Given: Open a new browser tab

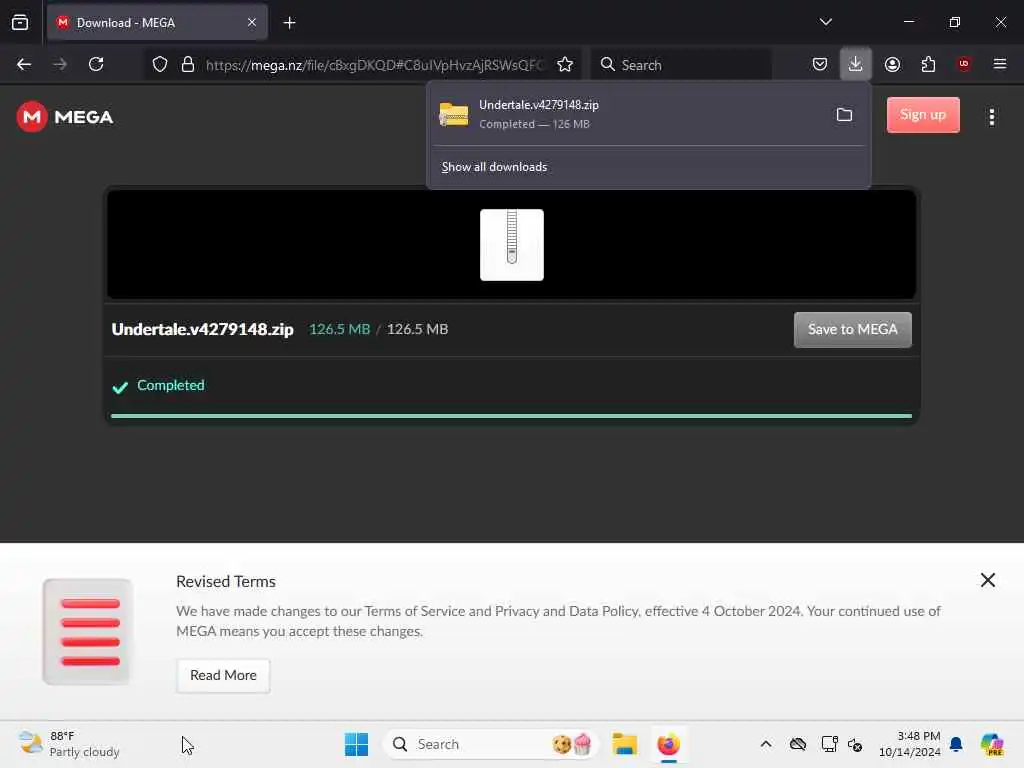Looking at the screenshot, I should pos(289,23).
